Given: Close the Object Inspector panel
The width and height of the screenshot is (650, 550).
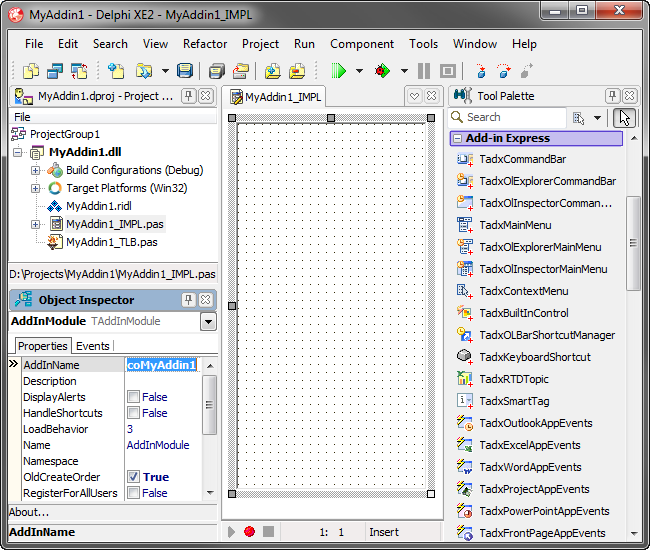Looking at the screenshot, I should [x=206, y=300].
